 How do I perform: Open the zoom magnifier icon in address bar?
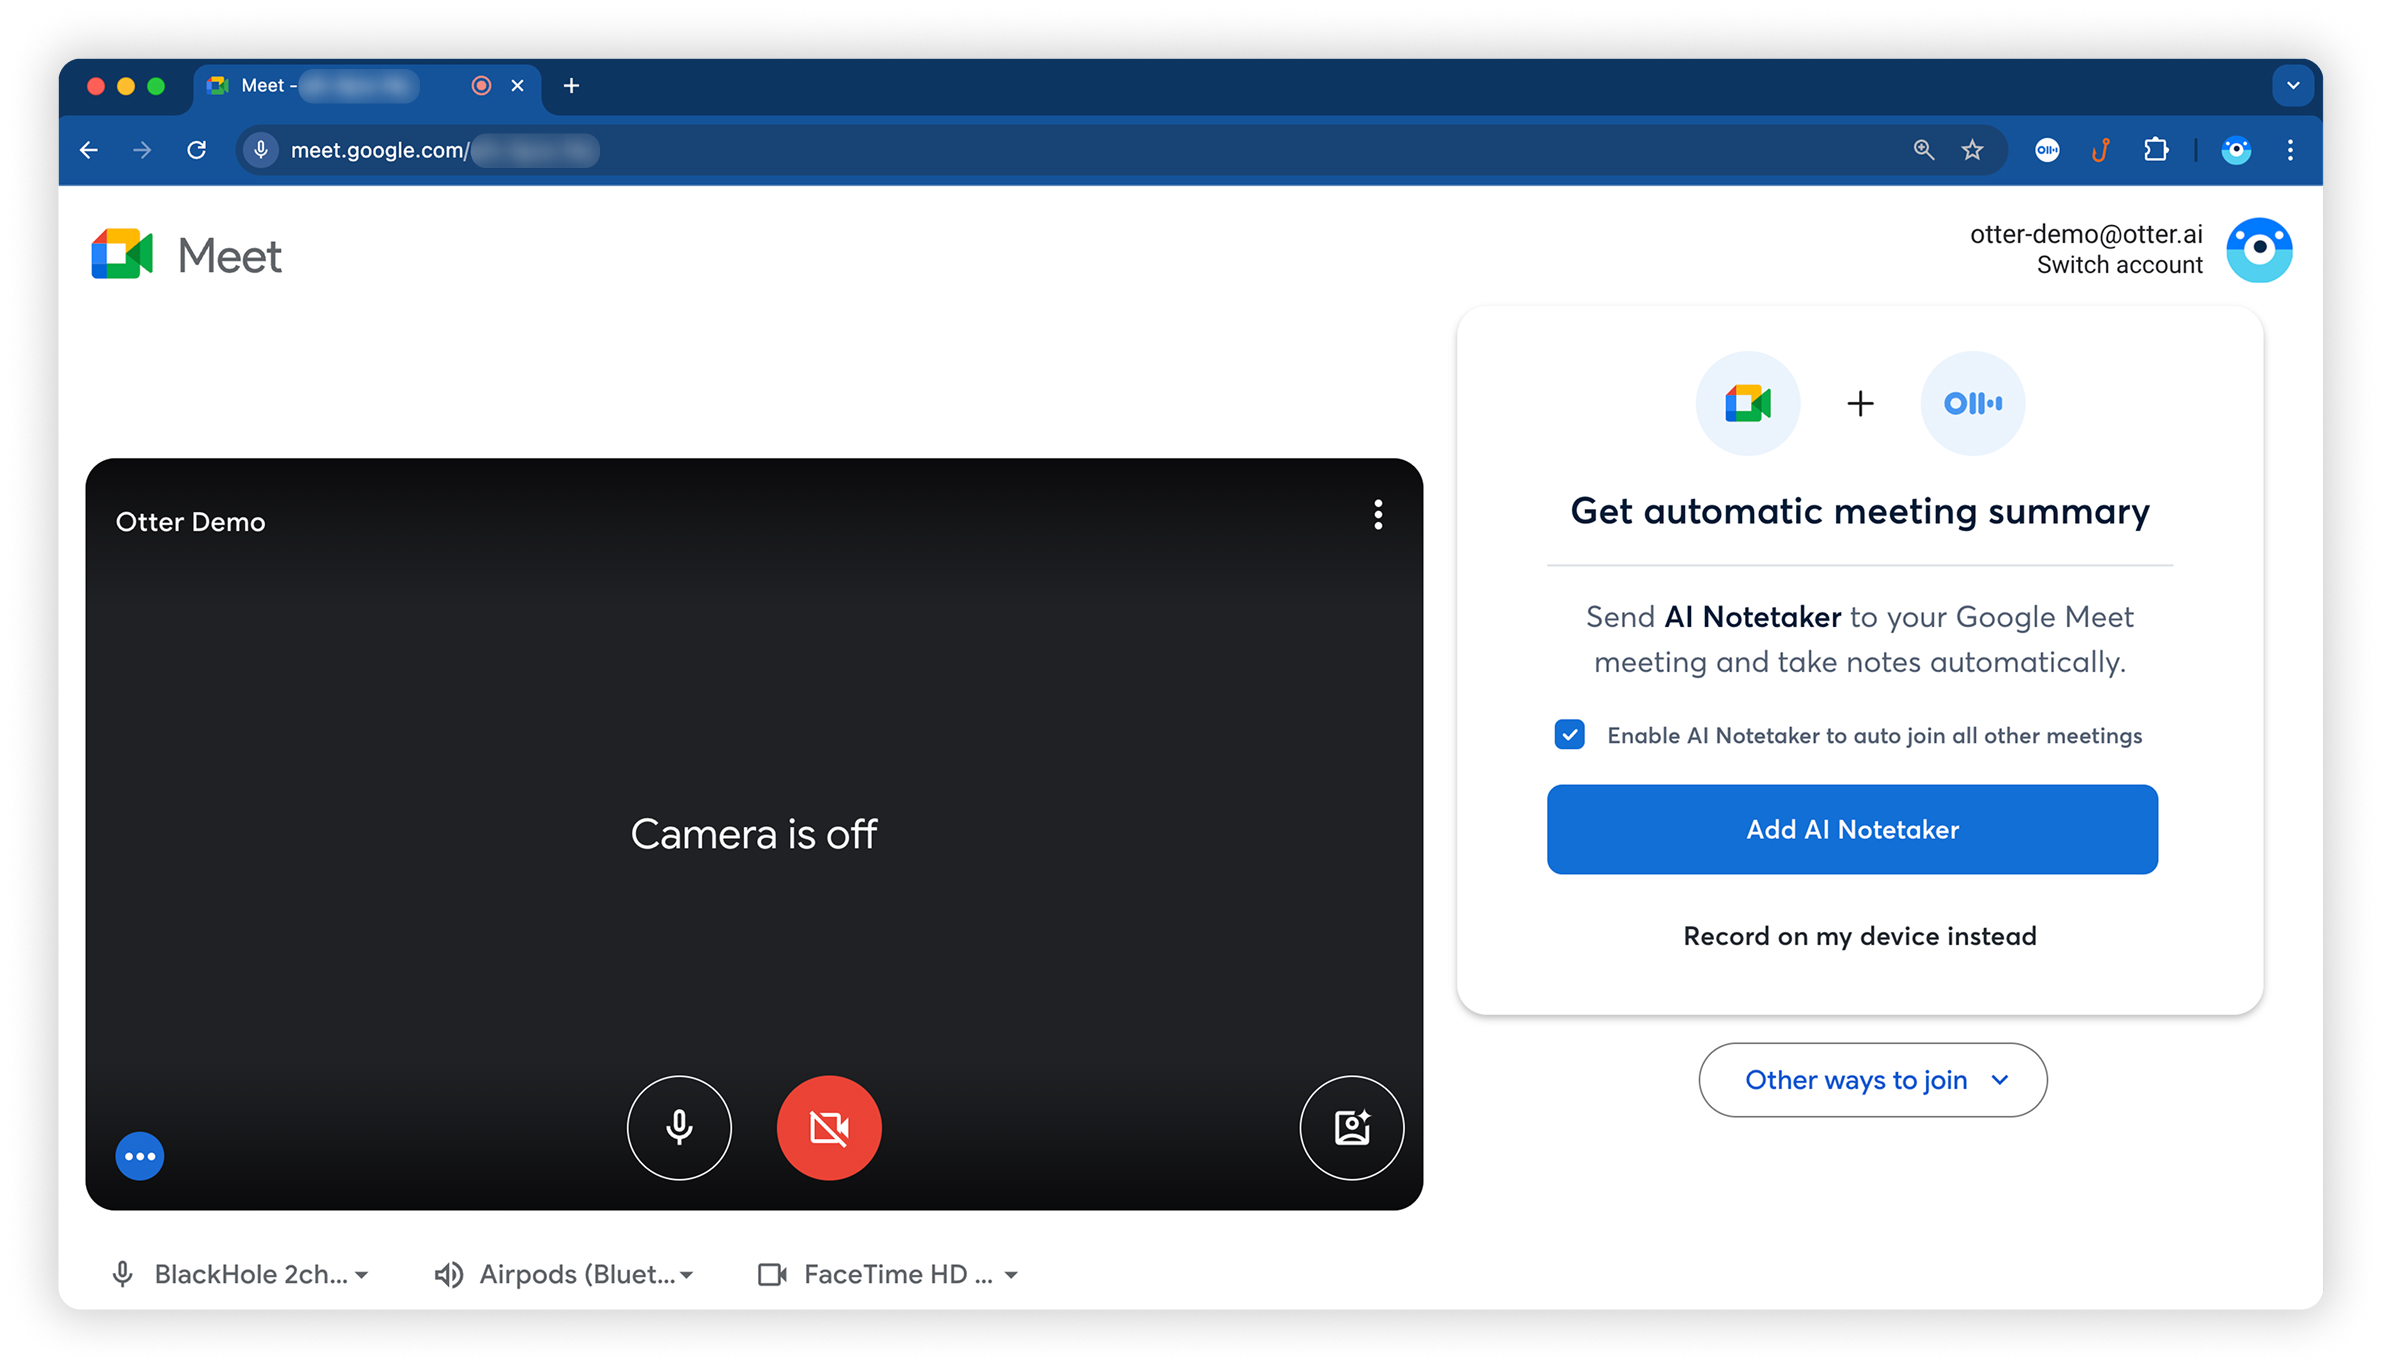[x=1923, y=150]
